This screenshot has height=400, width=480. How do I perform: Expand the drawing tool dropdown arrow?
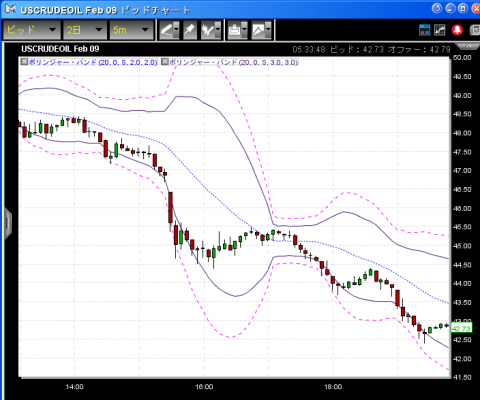(177, 30)
